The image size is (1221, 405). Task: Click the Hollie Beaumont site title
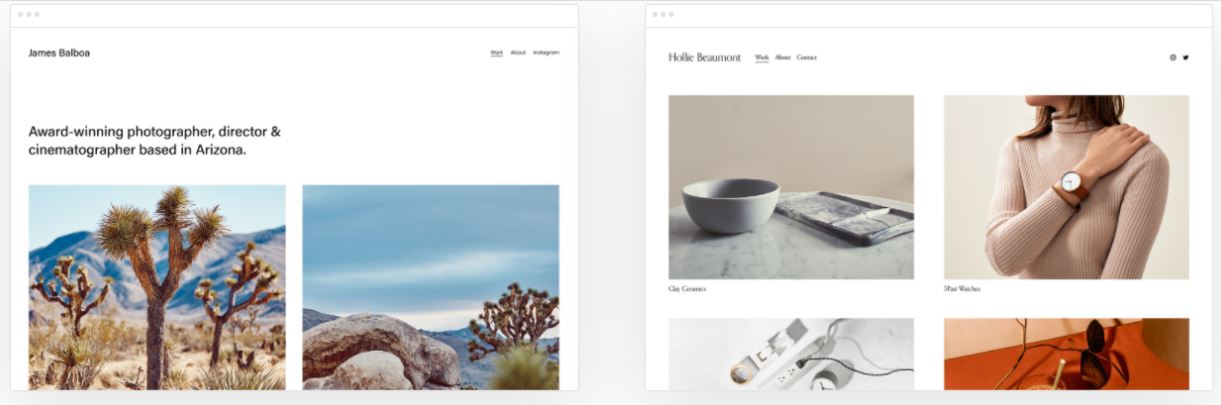(x=705, y=57)
